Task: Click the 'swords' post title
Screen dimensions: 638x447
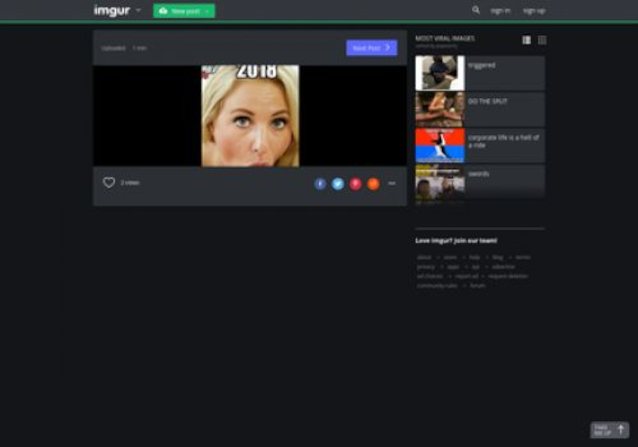Action: [x=478, y=174]
